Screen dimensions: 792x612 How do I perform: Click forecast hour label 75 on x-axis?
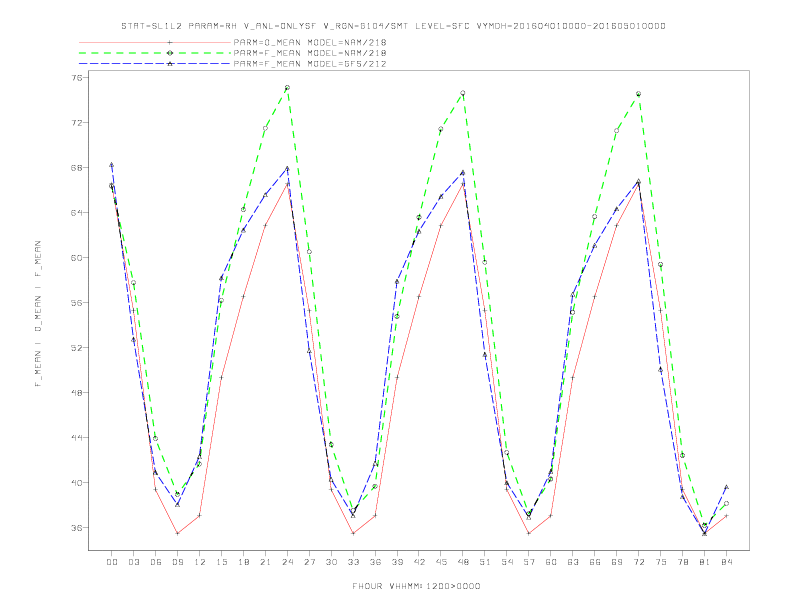[661, 562]
